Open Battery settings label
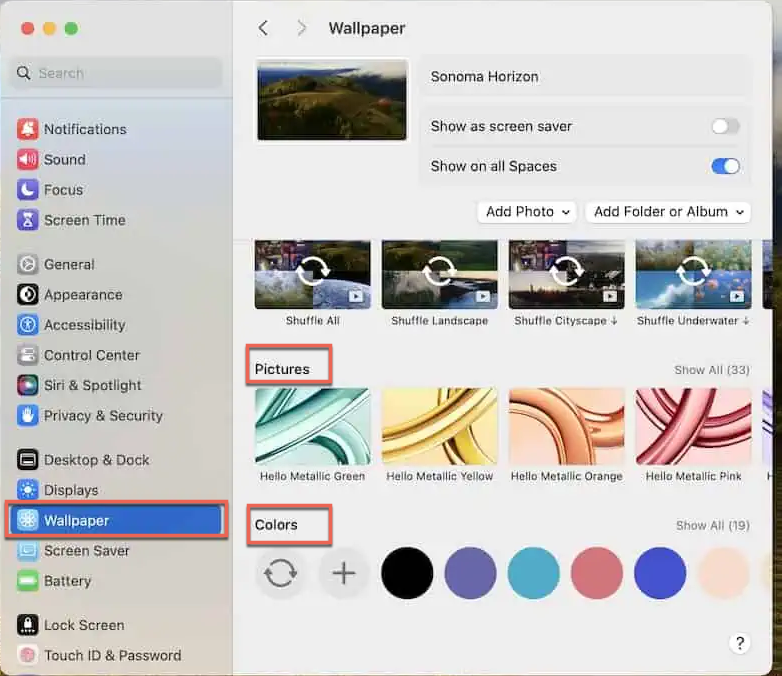 [x=67, y=581]
